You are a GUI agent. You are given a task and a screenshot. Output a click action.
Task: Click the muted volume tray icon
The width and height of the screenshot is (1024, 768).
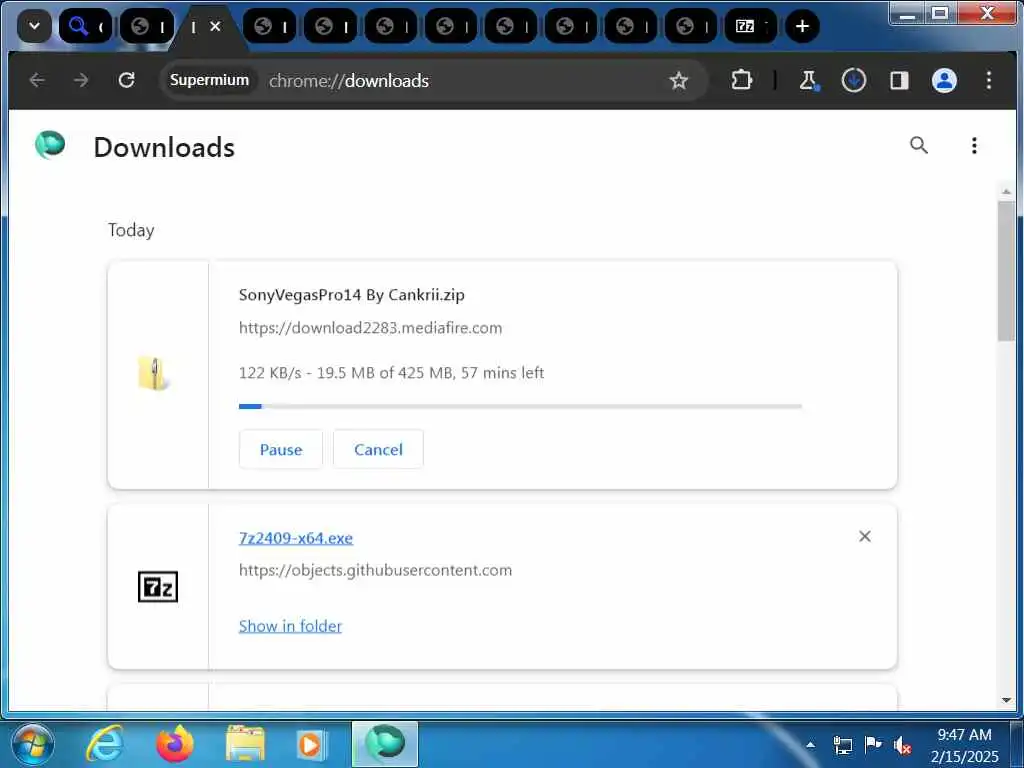903,745
